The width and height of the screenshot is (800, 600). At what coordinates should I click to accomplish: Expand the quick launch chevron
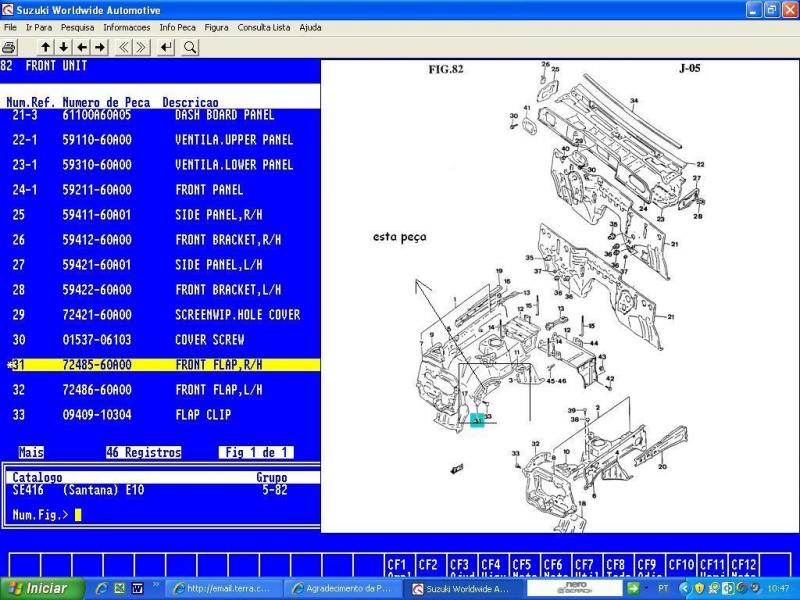156,585
